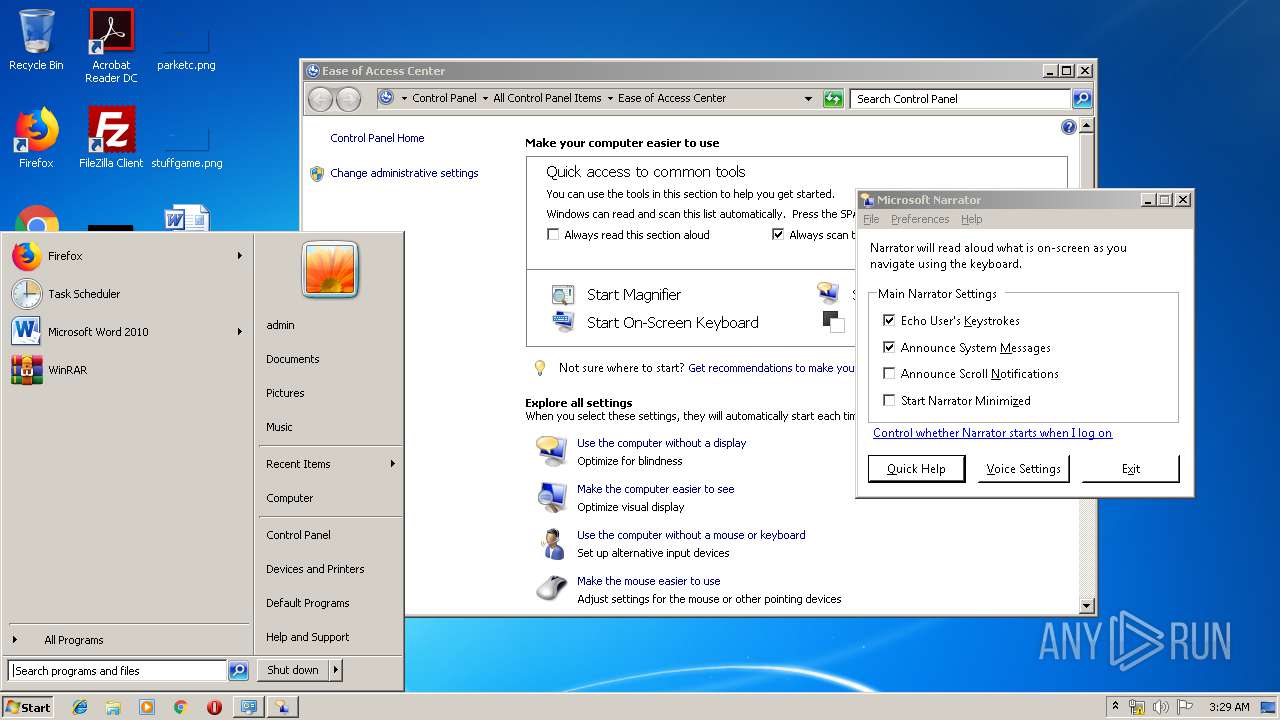
Task: Open Voice Settings in Narrator
Action: point(1023,469)
